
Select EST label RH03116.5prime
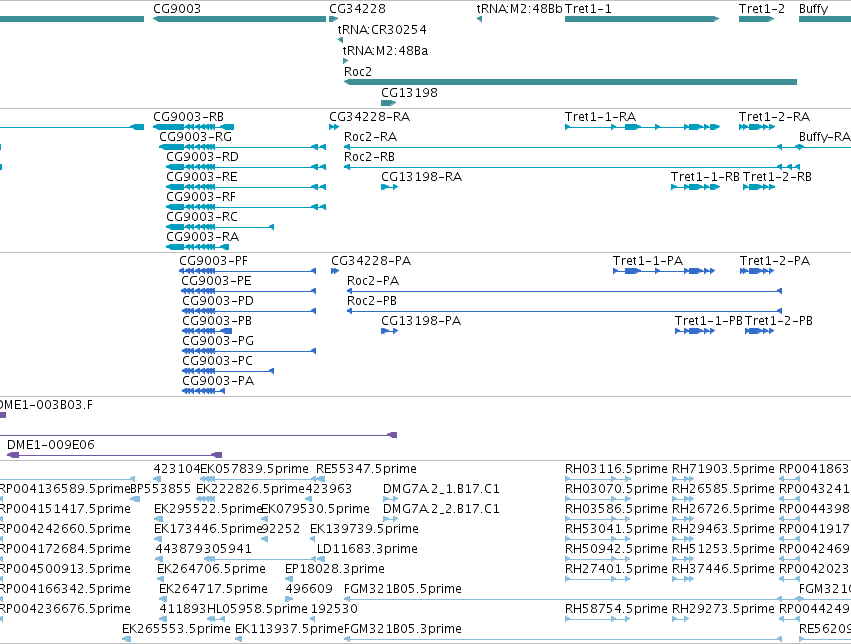coord(616,469)
